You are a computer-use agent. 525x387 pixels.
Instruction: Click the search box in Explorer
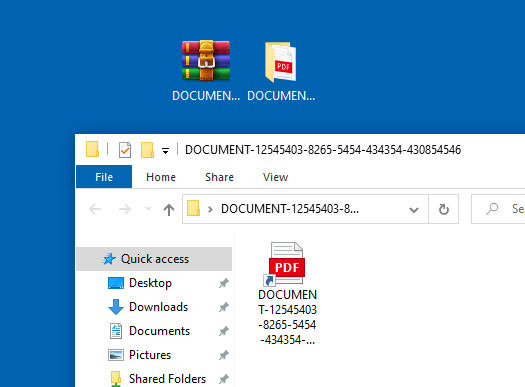point(498,209)
